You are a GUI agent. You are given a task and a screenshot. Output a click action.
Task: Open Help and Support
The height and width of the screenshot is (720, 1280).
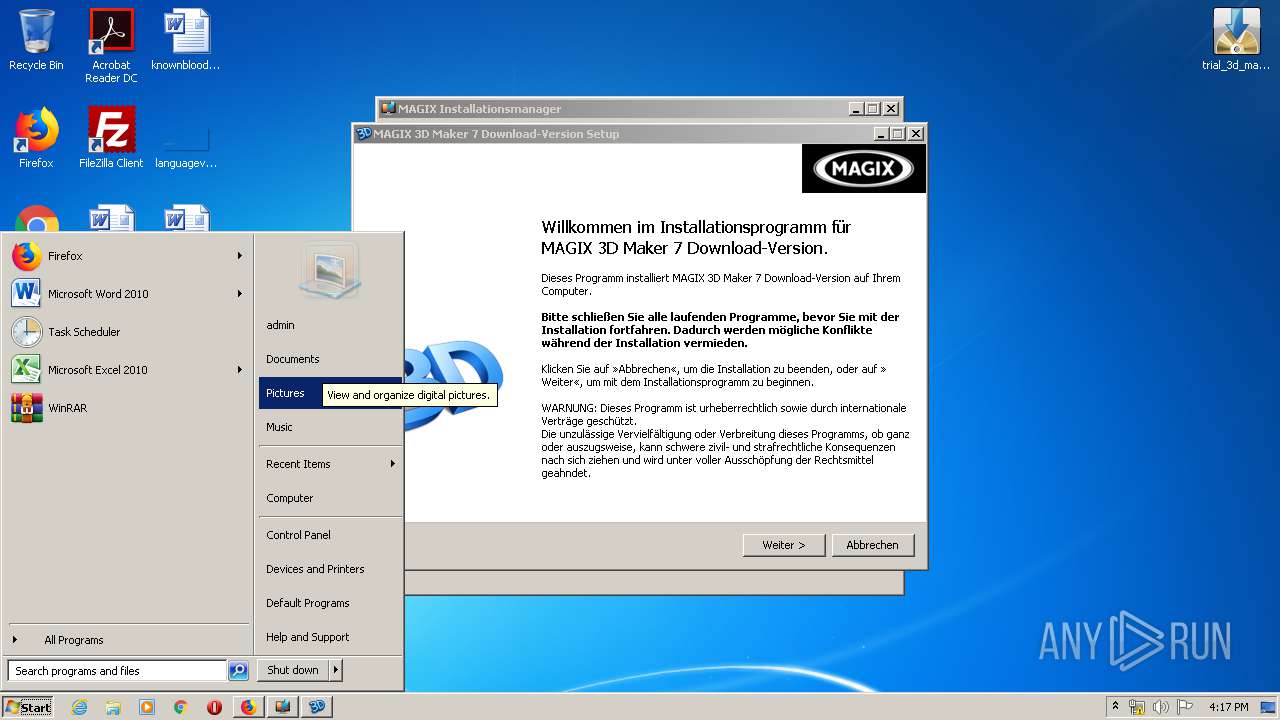[330, 637]
